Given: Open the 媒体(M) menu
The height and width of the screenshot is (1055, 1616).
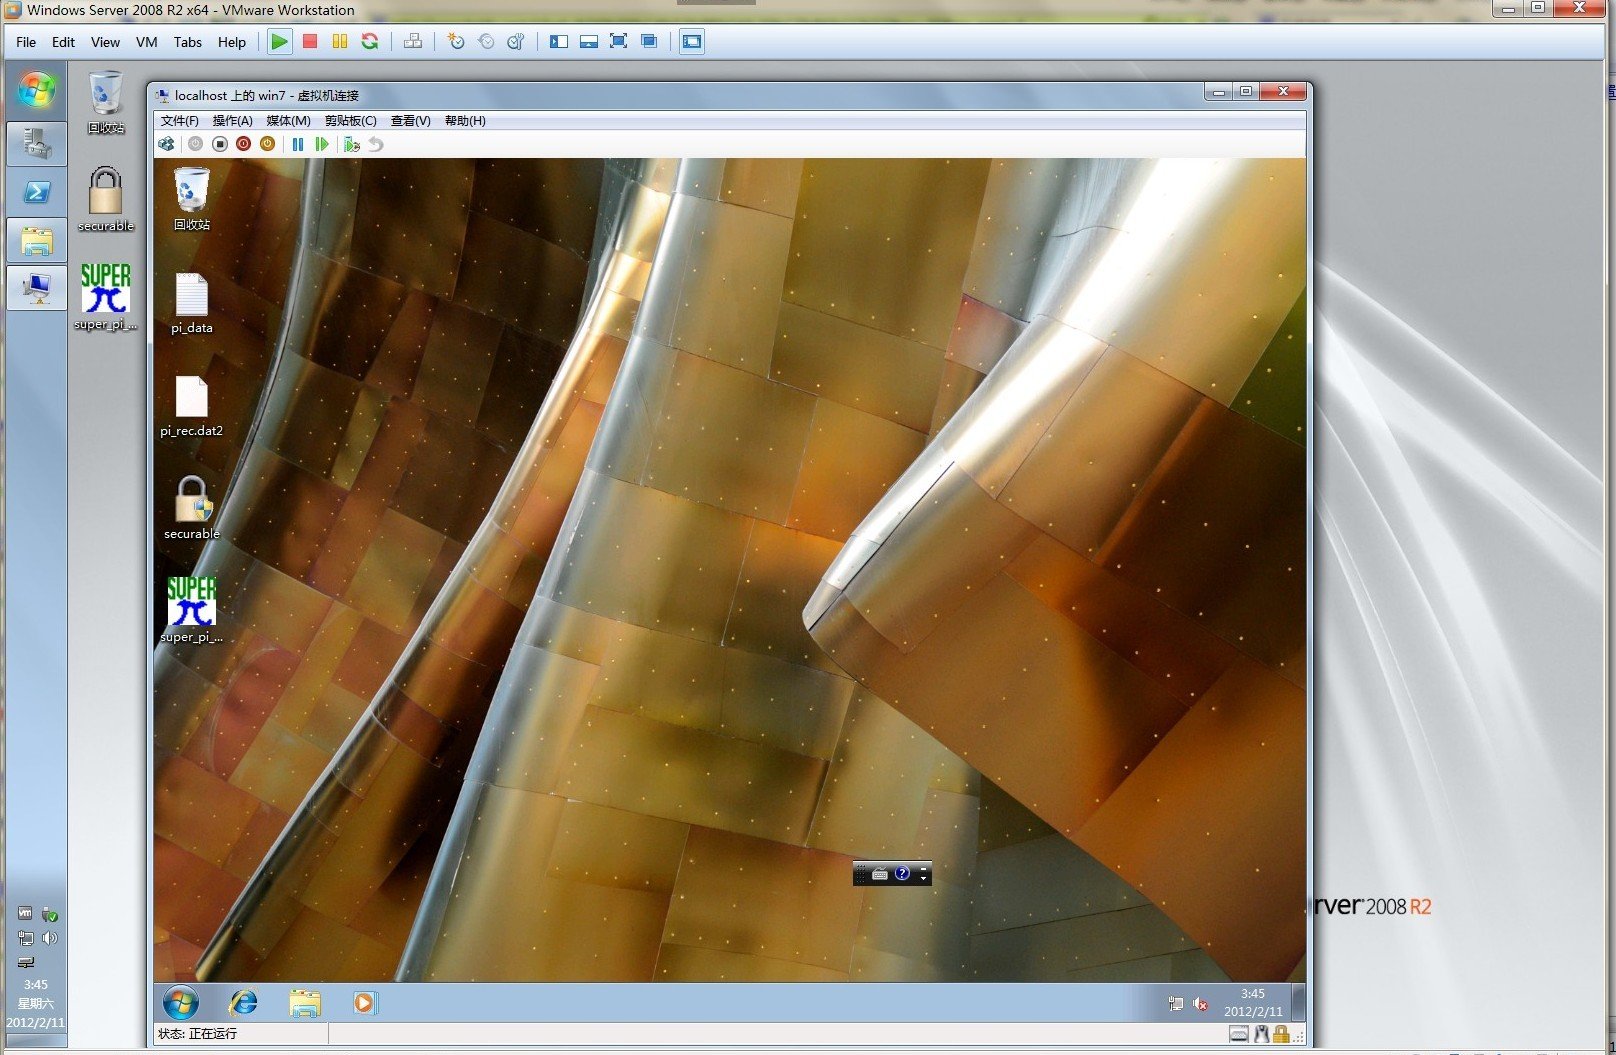Looking at the screenshot, I should [288, 121].
